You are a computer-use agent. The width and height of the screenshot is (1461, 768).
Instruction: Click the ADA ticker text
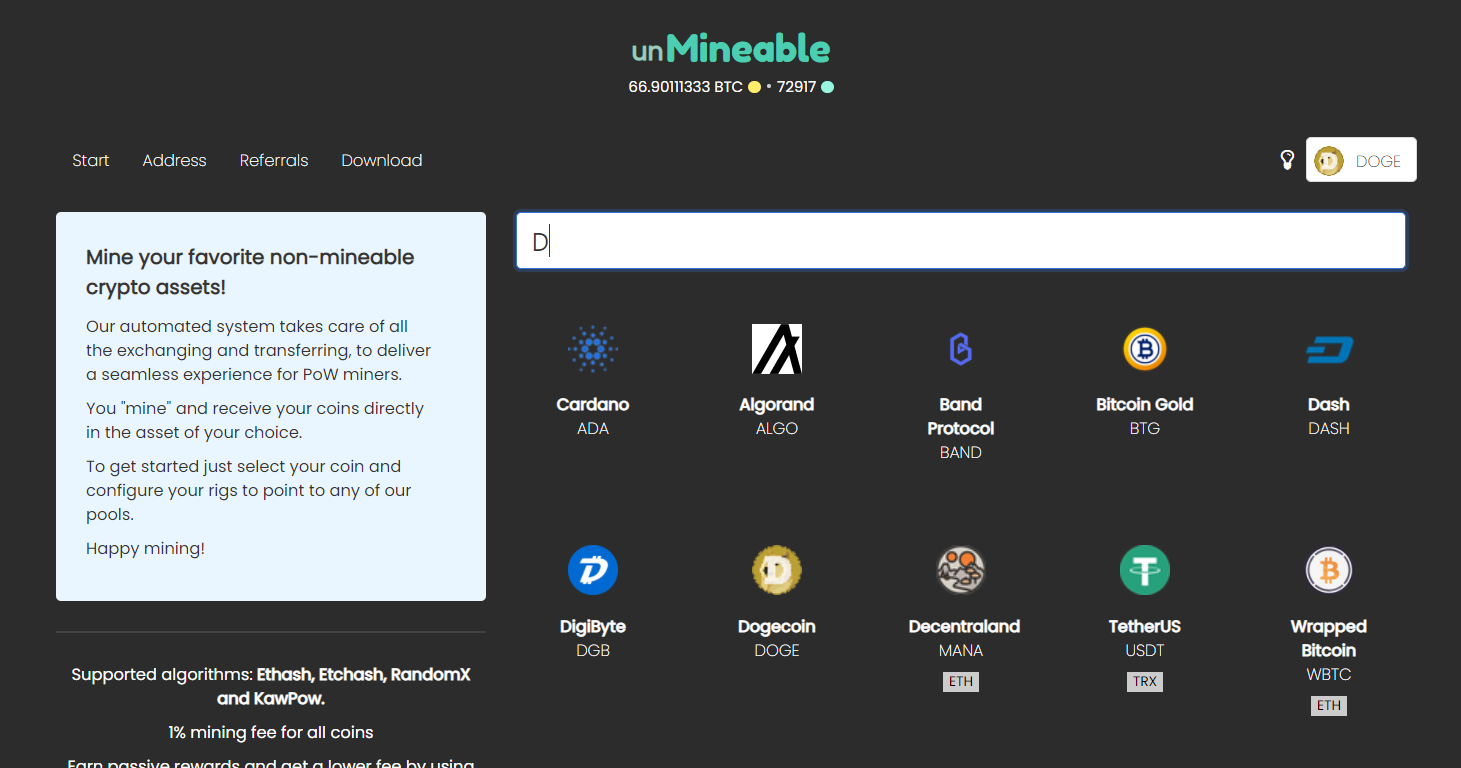pos(593,429)
